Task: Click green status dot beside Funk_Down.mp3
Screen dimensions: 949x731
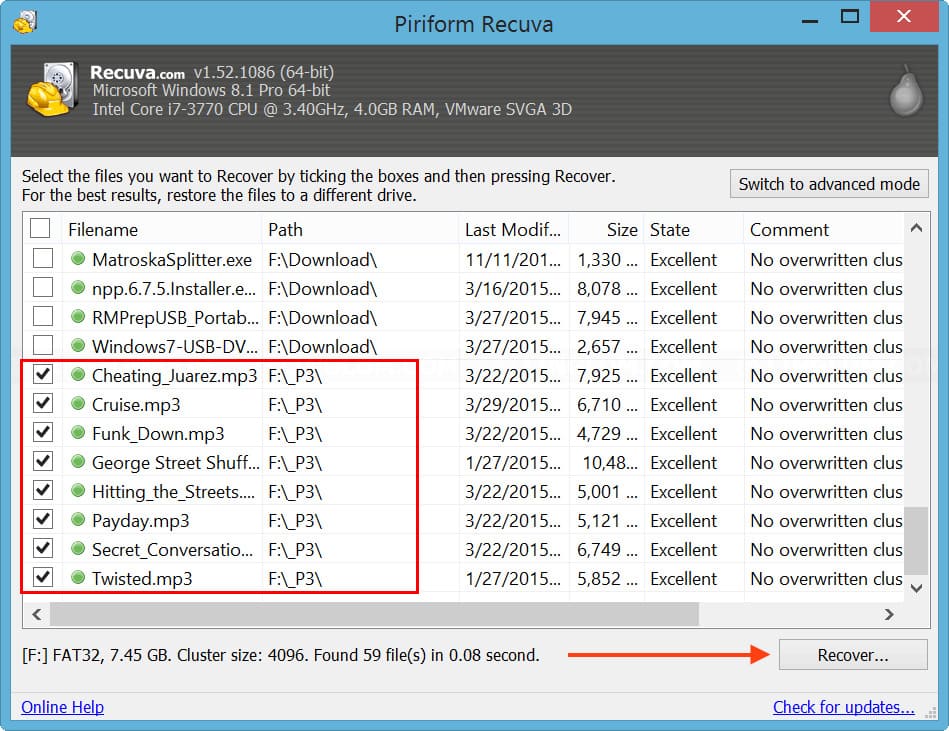Action: (78, 434)
